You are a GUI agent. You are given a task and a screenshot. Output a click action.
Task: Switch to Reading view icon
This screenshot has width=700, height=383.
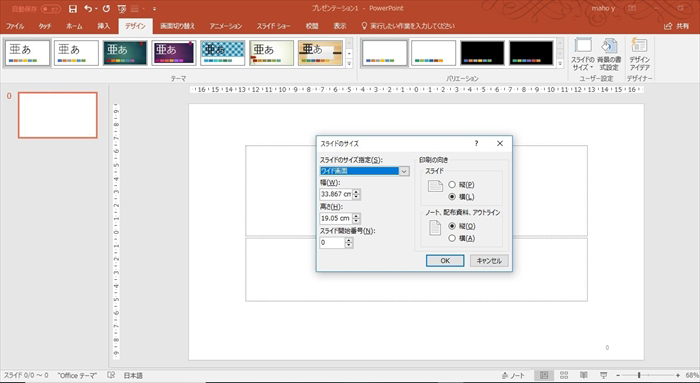pyautogui.click(x=583, y=375)
